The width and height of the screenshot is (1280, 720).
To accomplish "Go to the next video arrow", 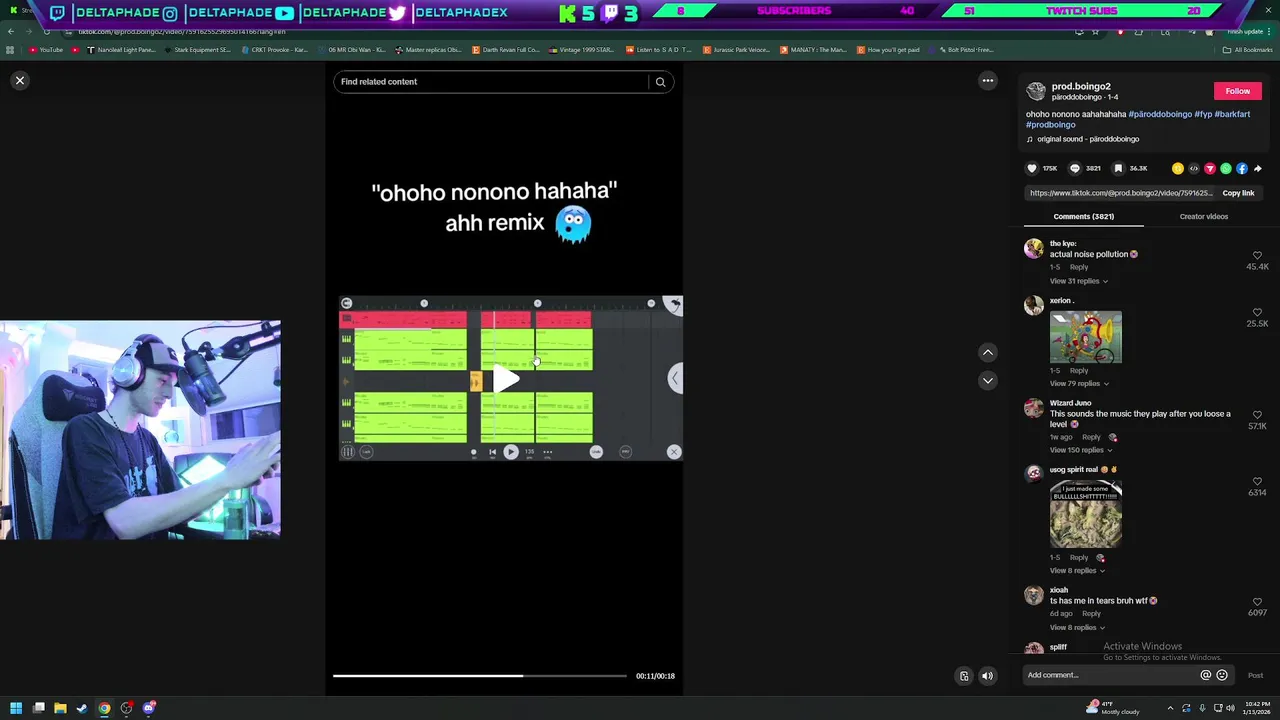I will [987, 380].
